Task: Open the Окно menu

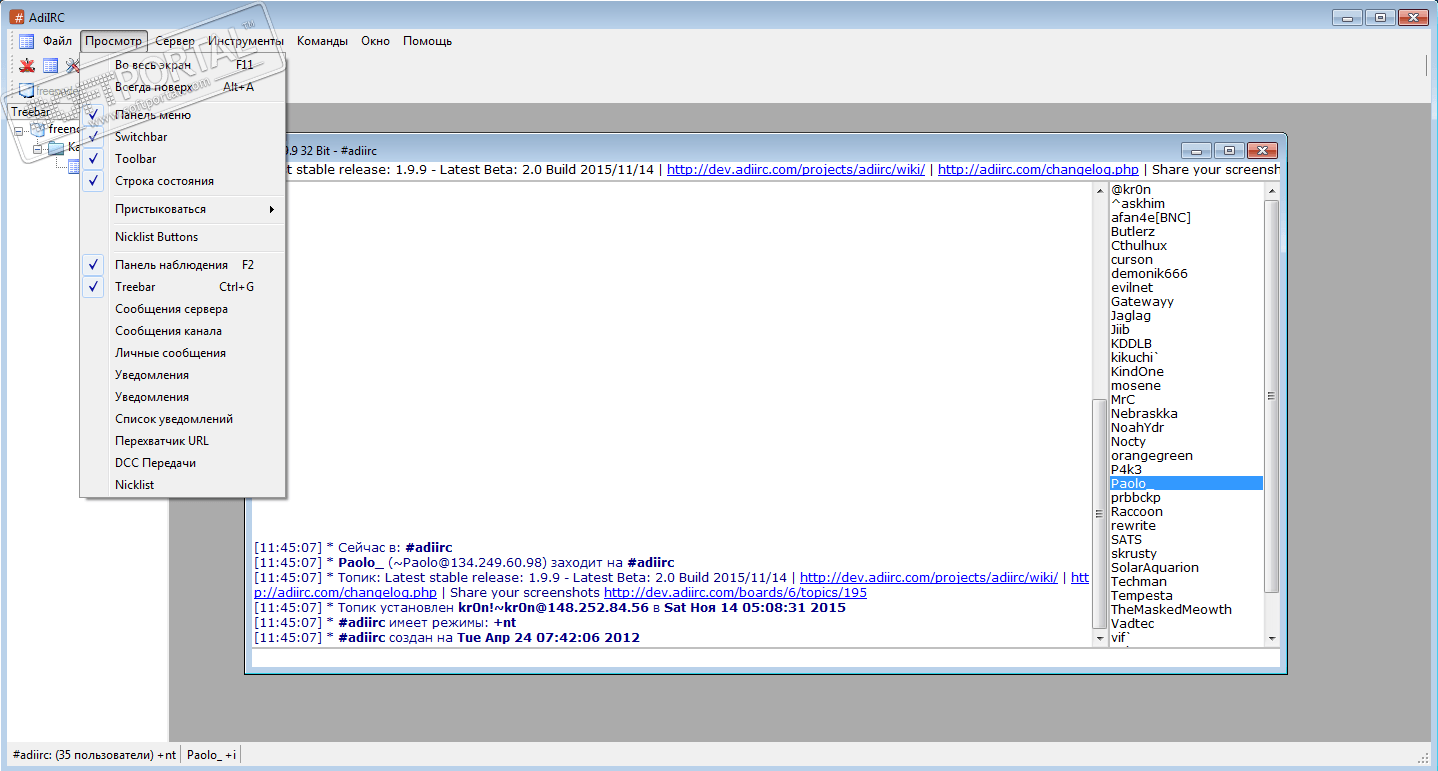Action: (375, 41)
